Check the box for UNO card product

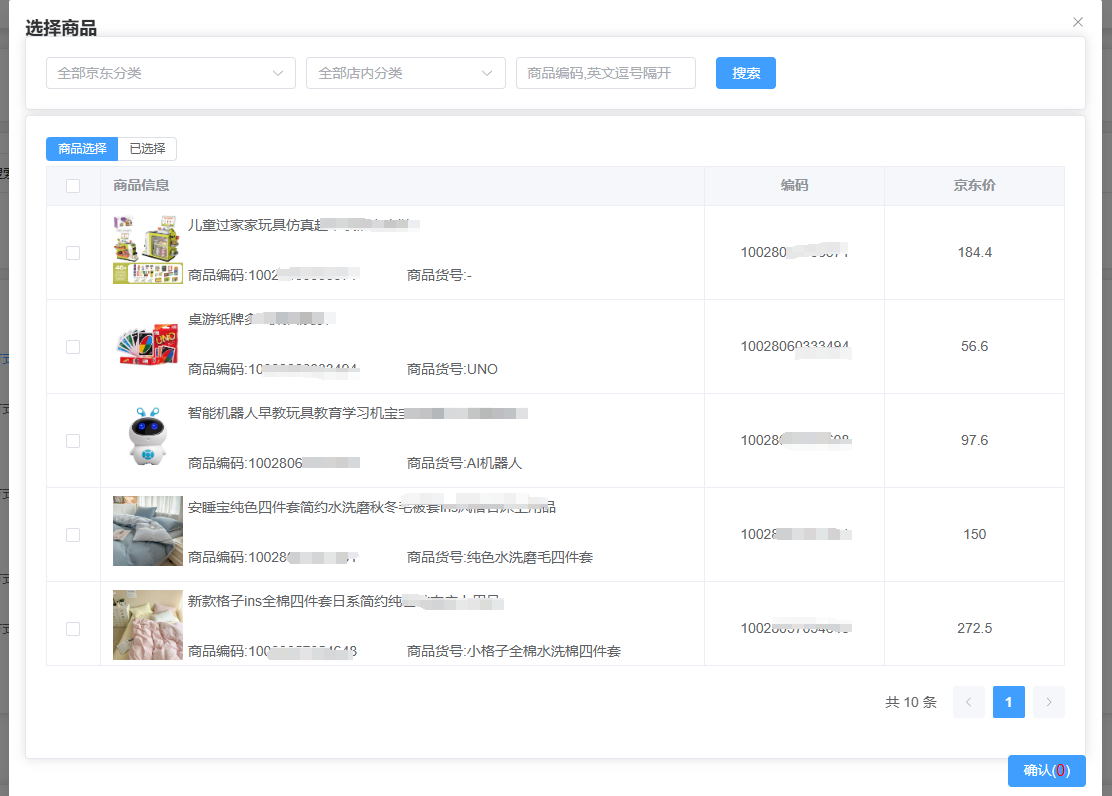(x=73, y=347)
